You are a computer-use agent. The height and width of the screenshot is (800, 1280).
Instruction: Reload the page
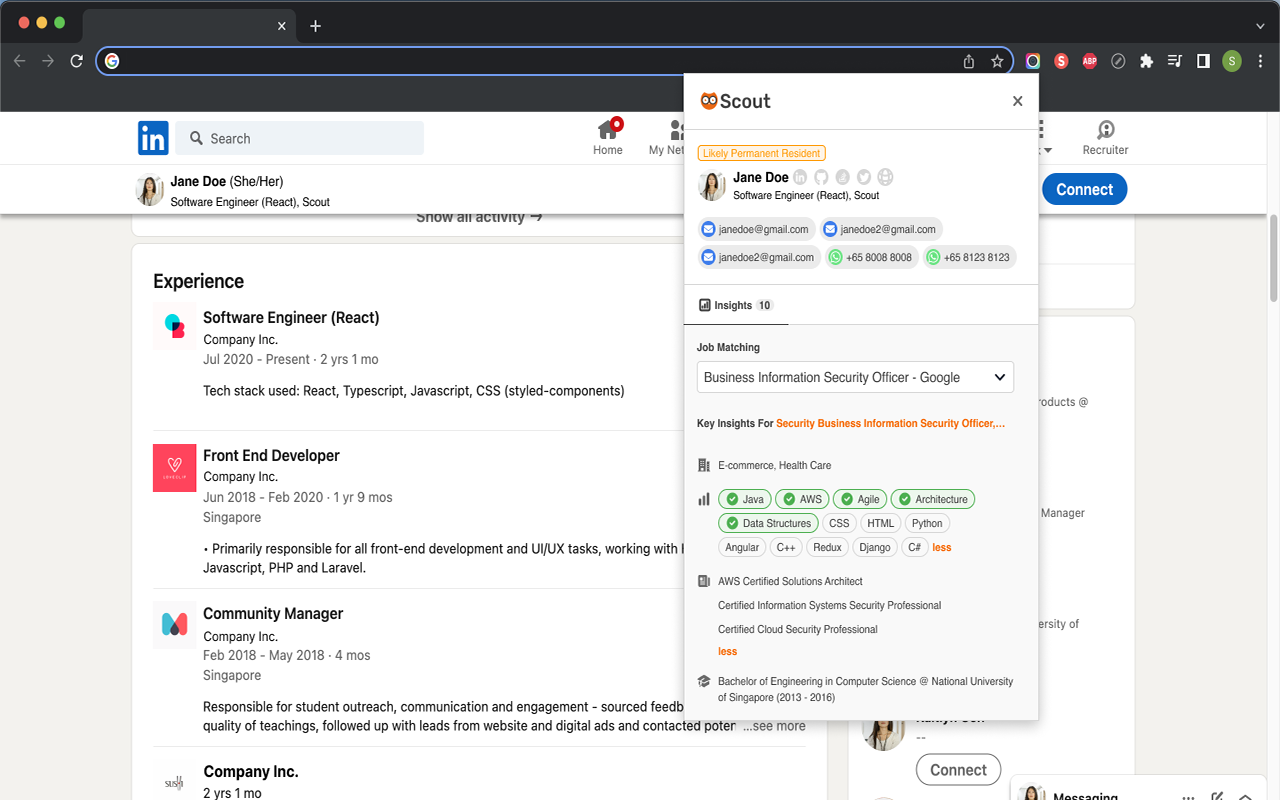point(76,61)
